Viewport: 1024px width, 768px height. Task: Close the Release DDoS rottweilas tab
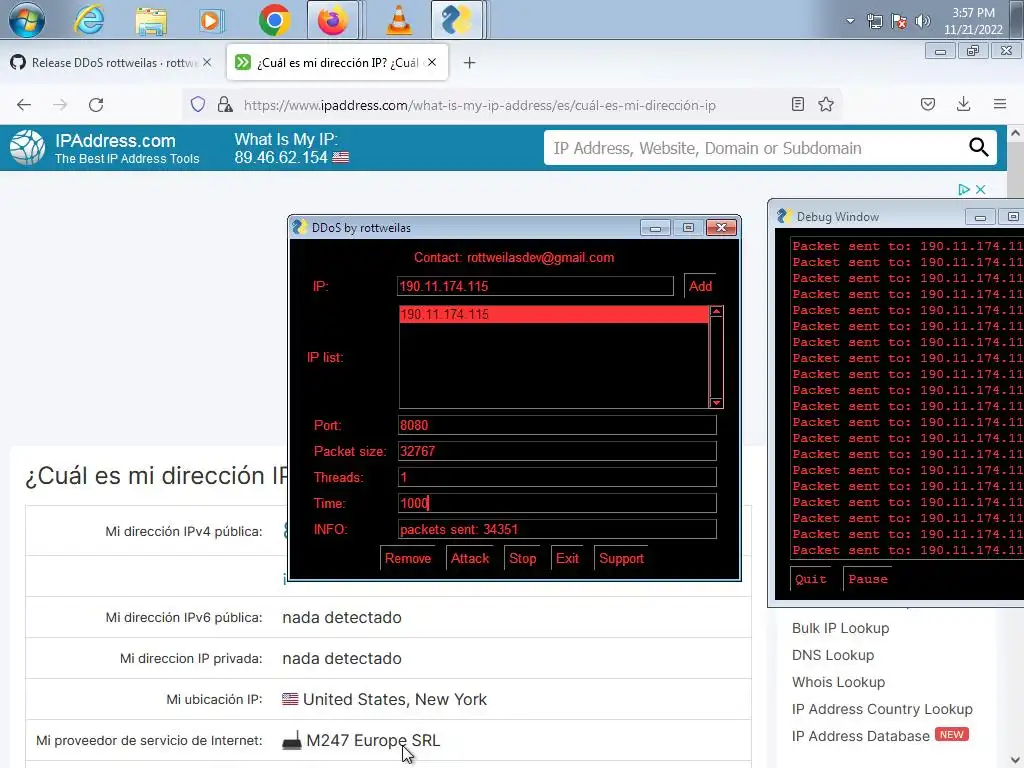(x=207, y=62)
